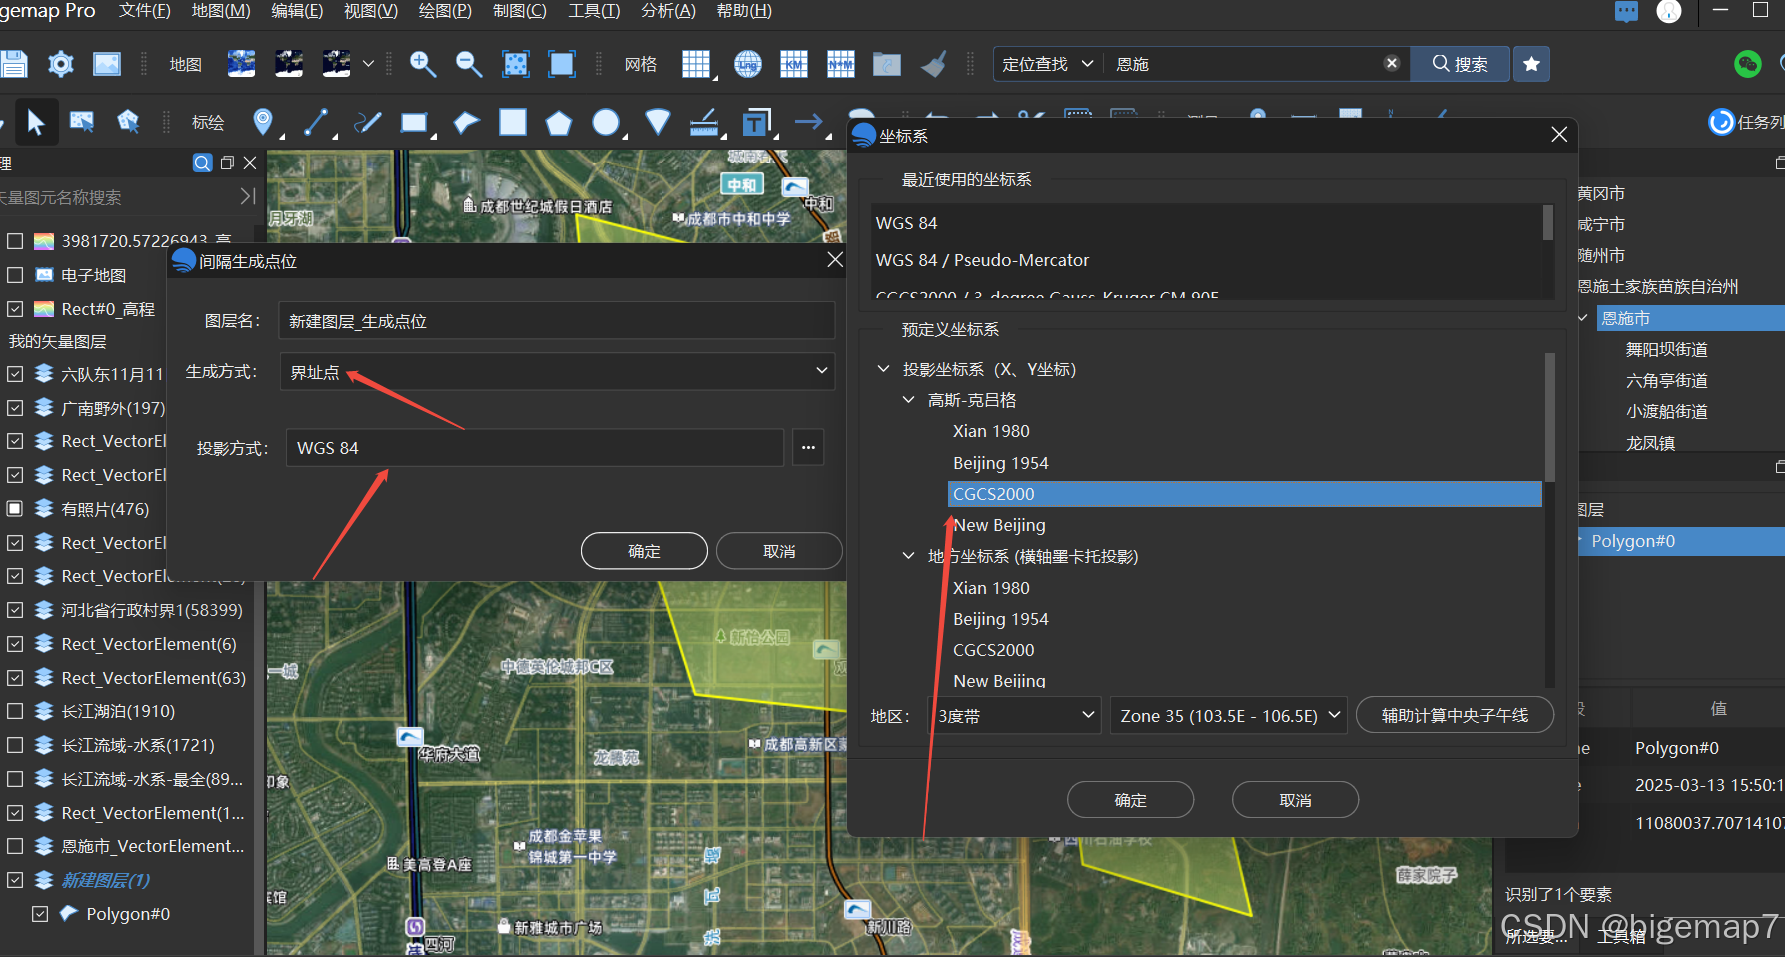Select Beijing 1954 under 高斯-克吕格
1785x957 pixels.
[1000, 463]
